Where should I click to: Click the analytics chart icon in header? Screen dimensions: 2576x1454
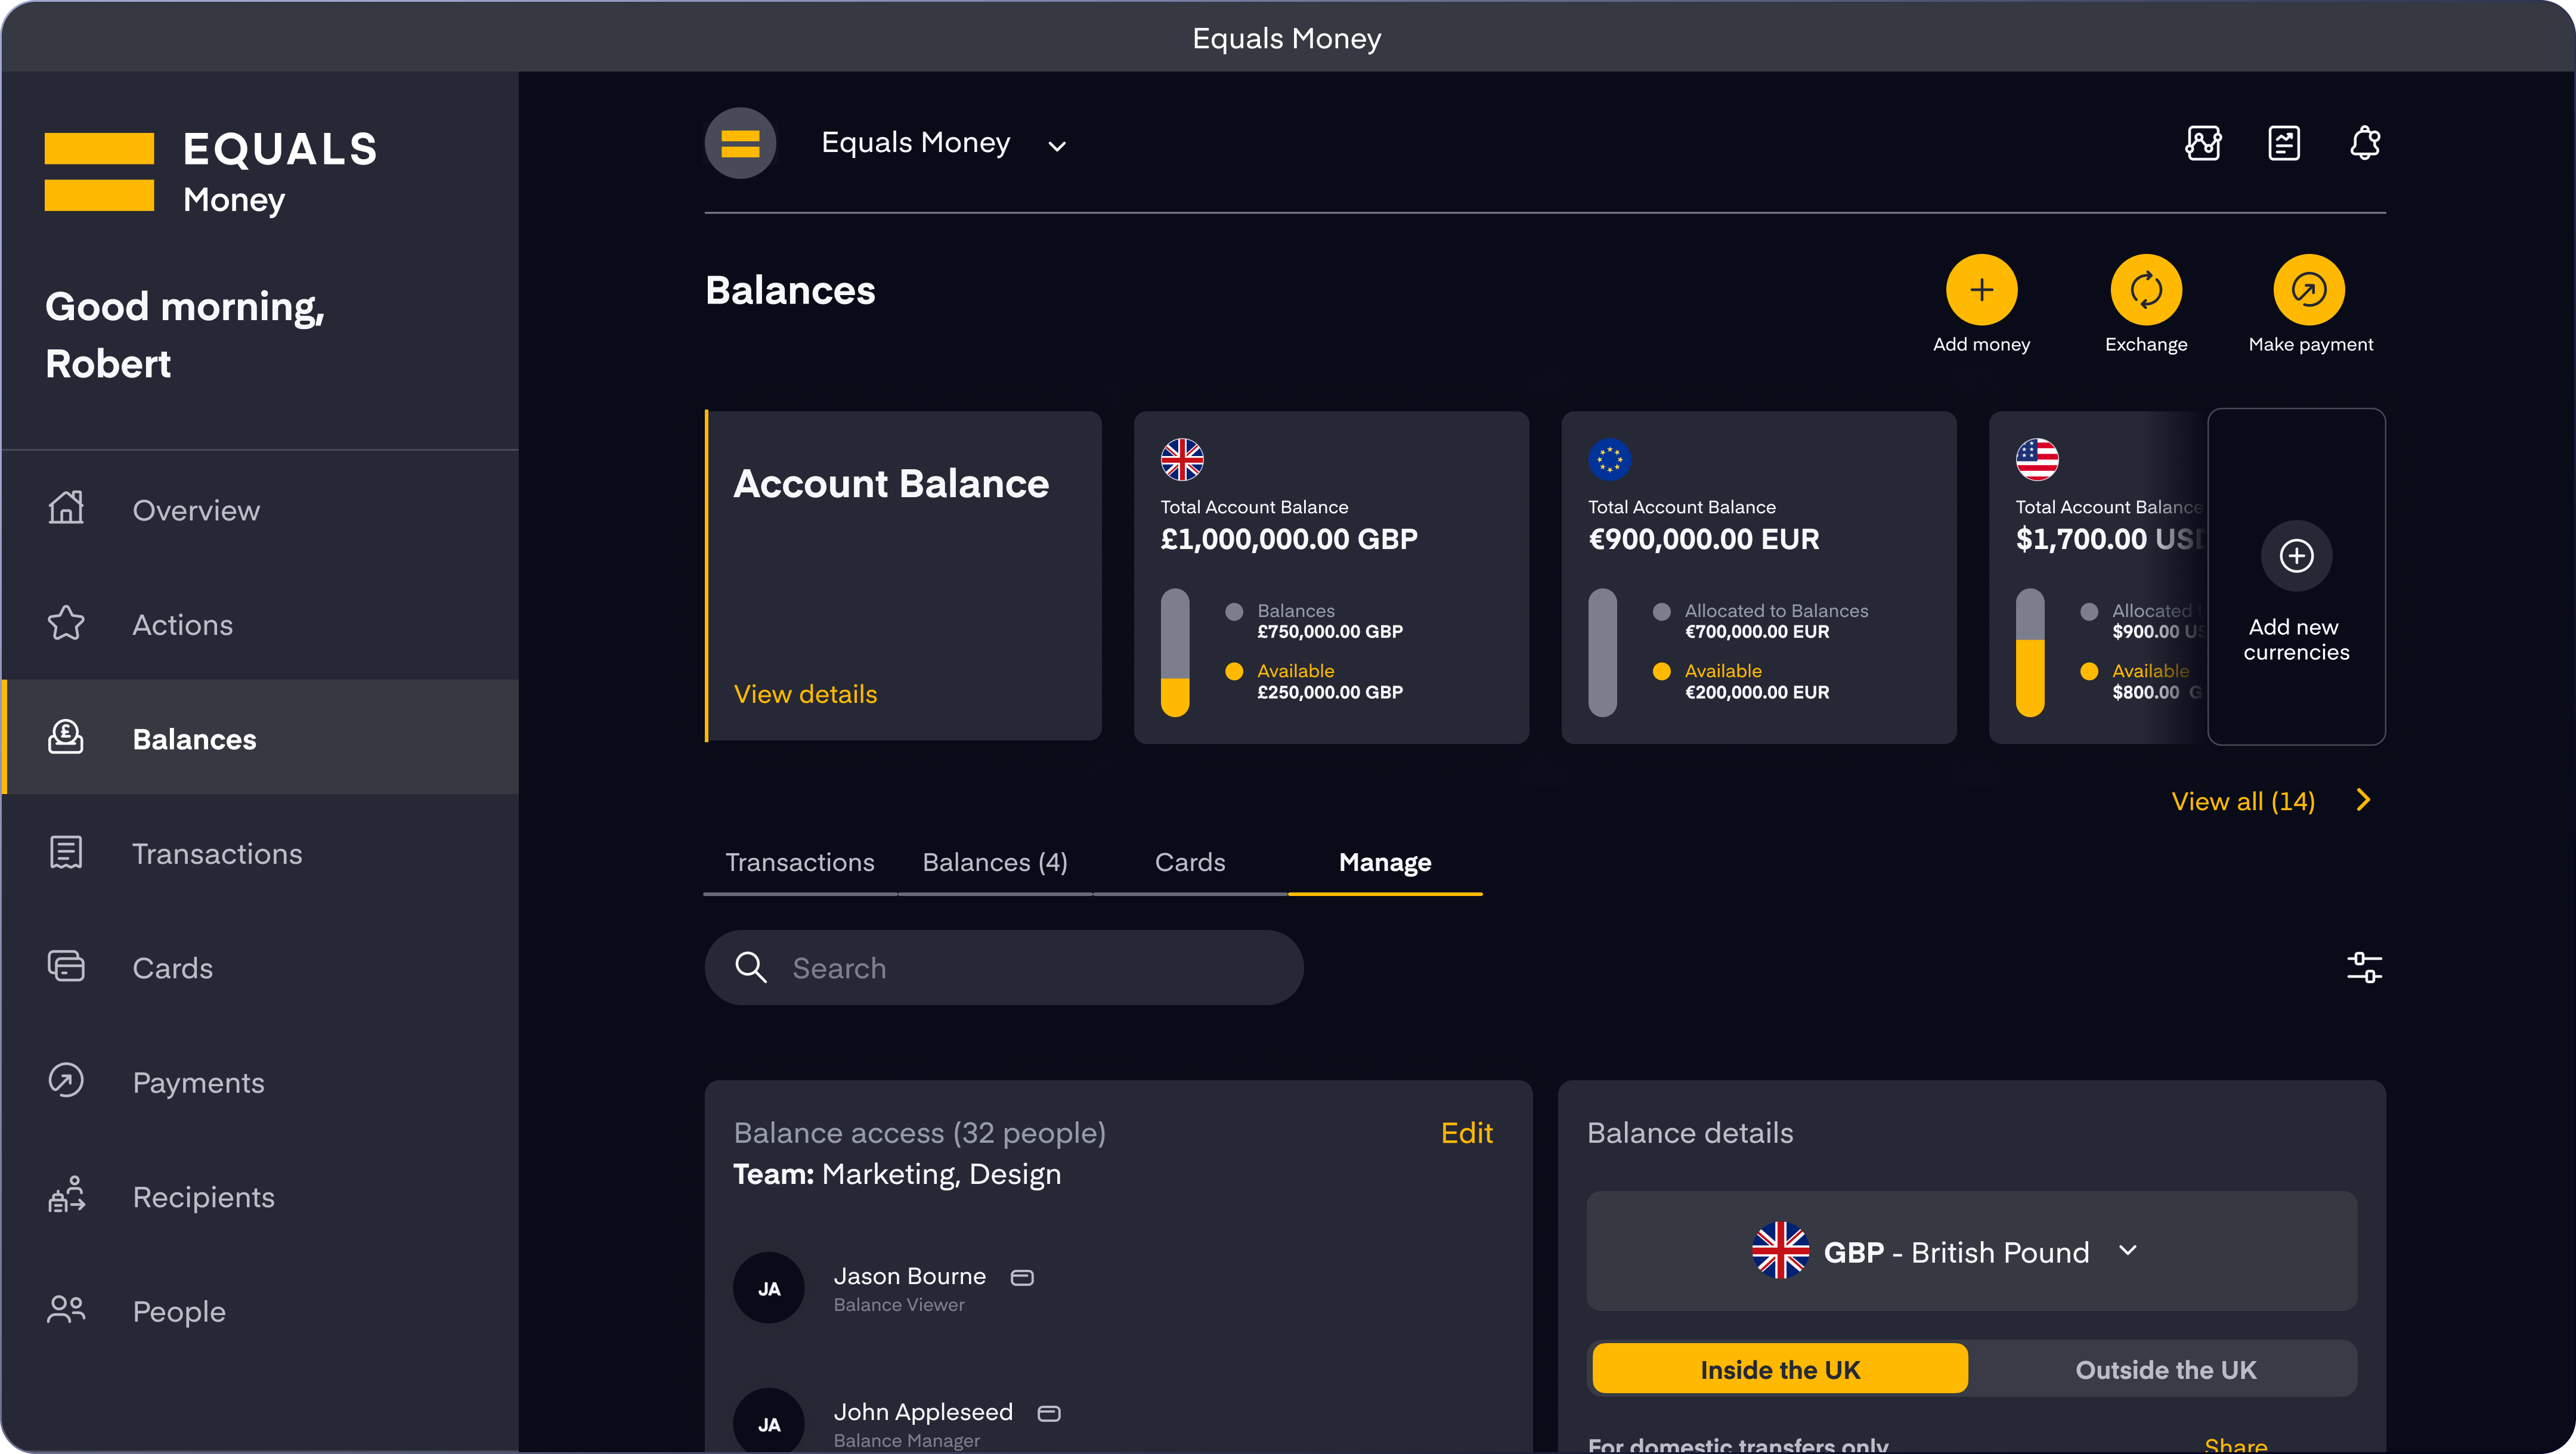coord(2203,143)
